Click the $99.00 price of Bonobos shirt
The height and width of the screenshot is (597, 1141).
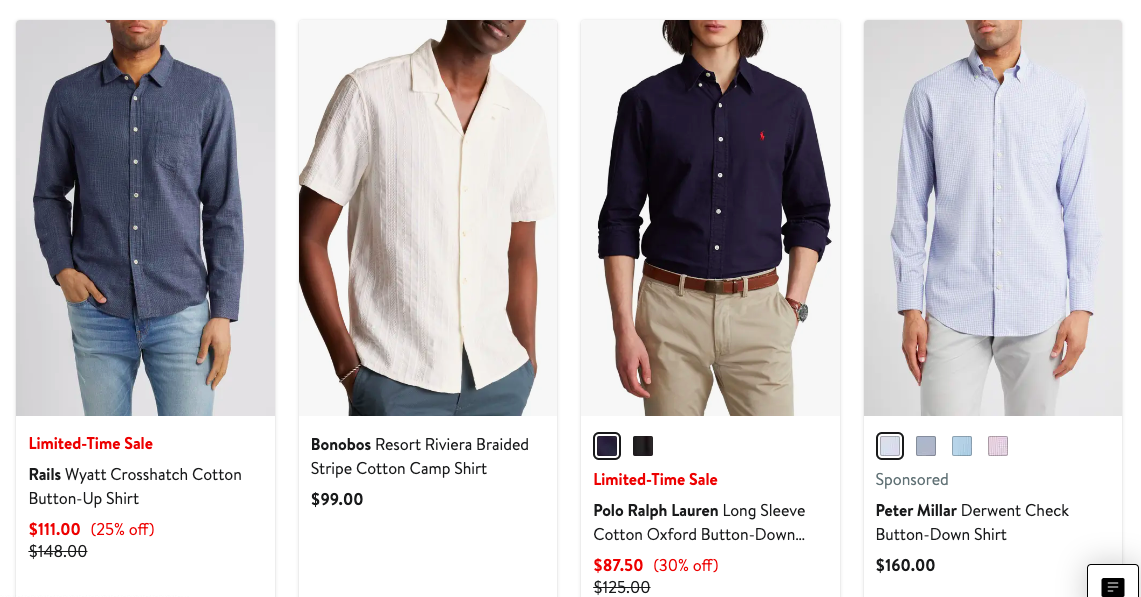(337, 499)
